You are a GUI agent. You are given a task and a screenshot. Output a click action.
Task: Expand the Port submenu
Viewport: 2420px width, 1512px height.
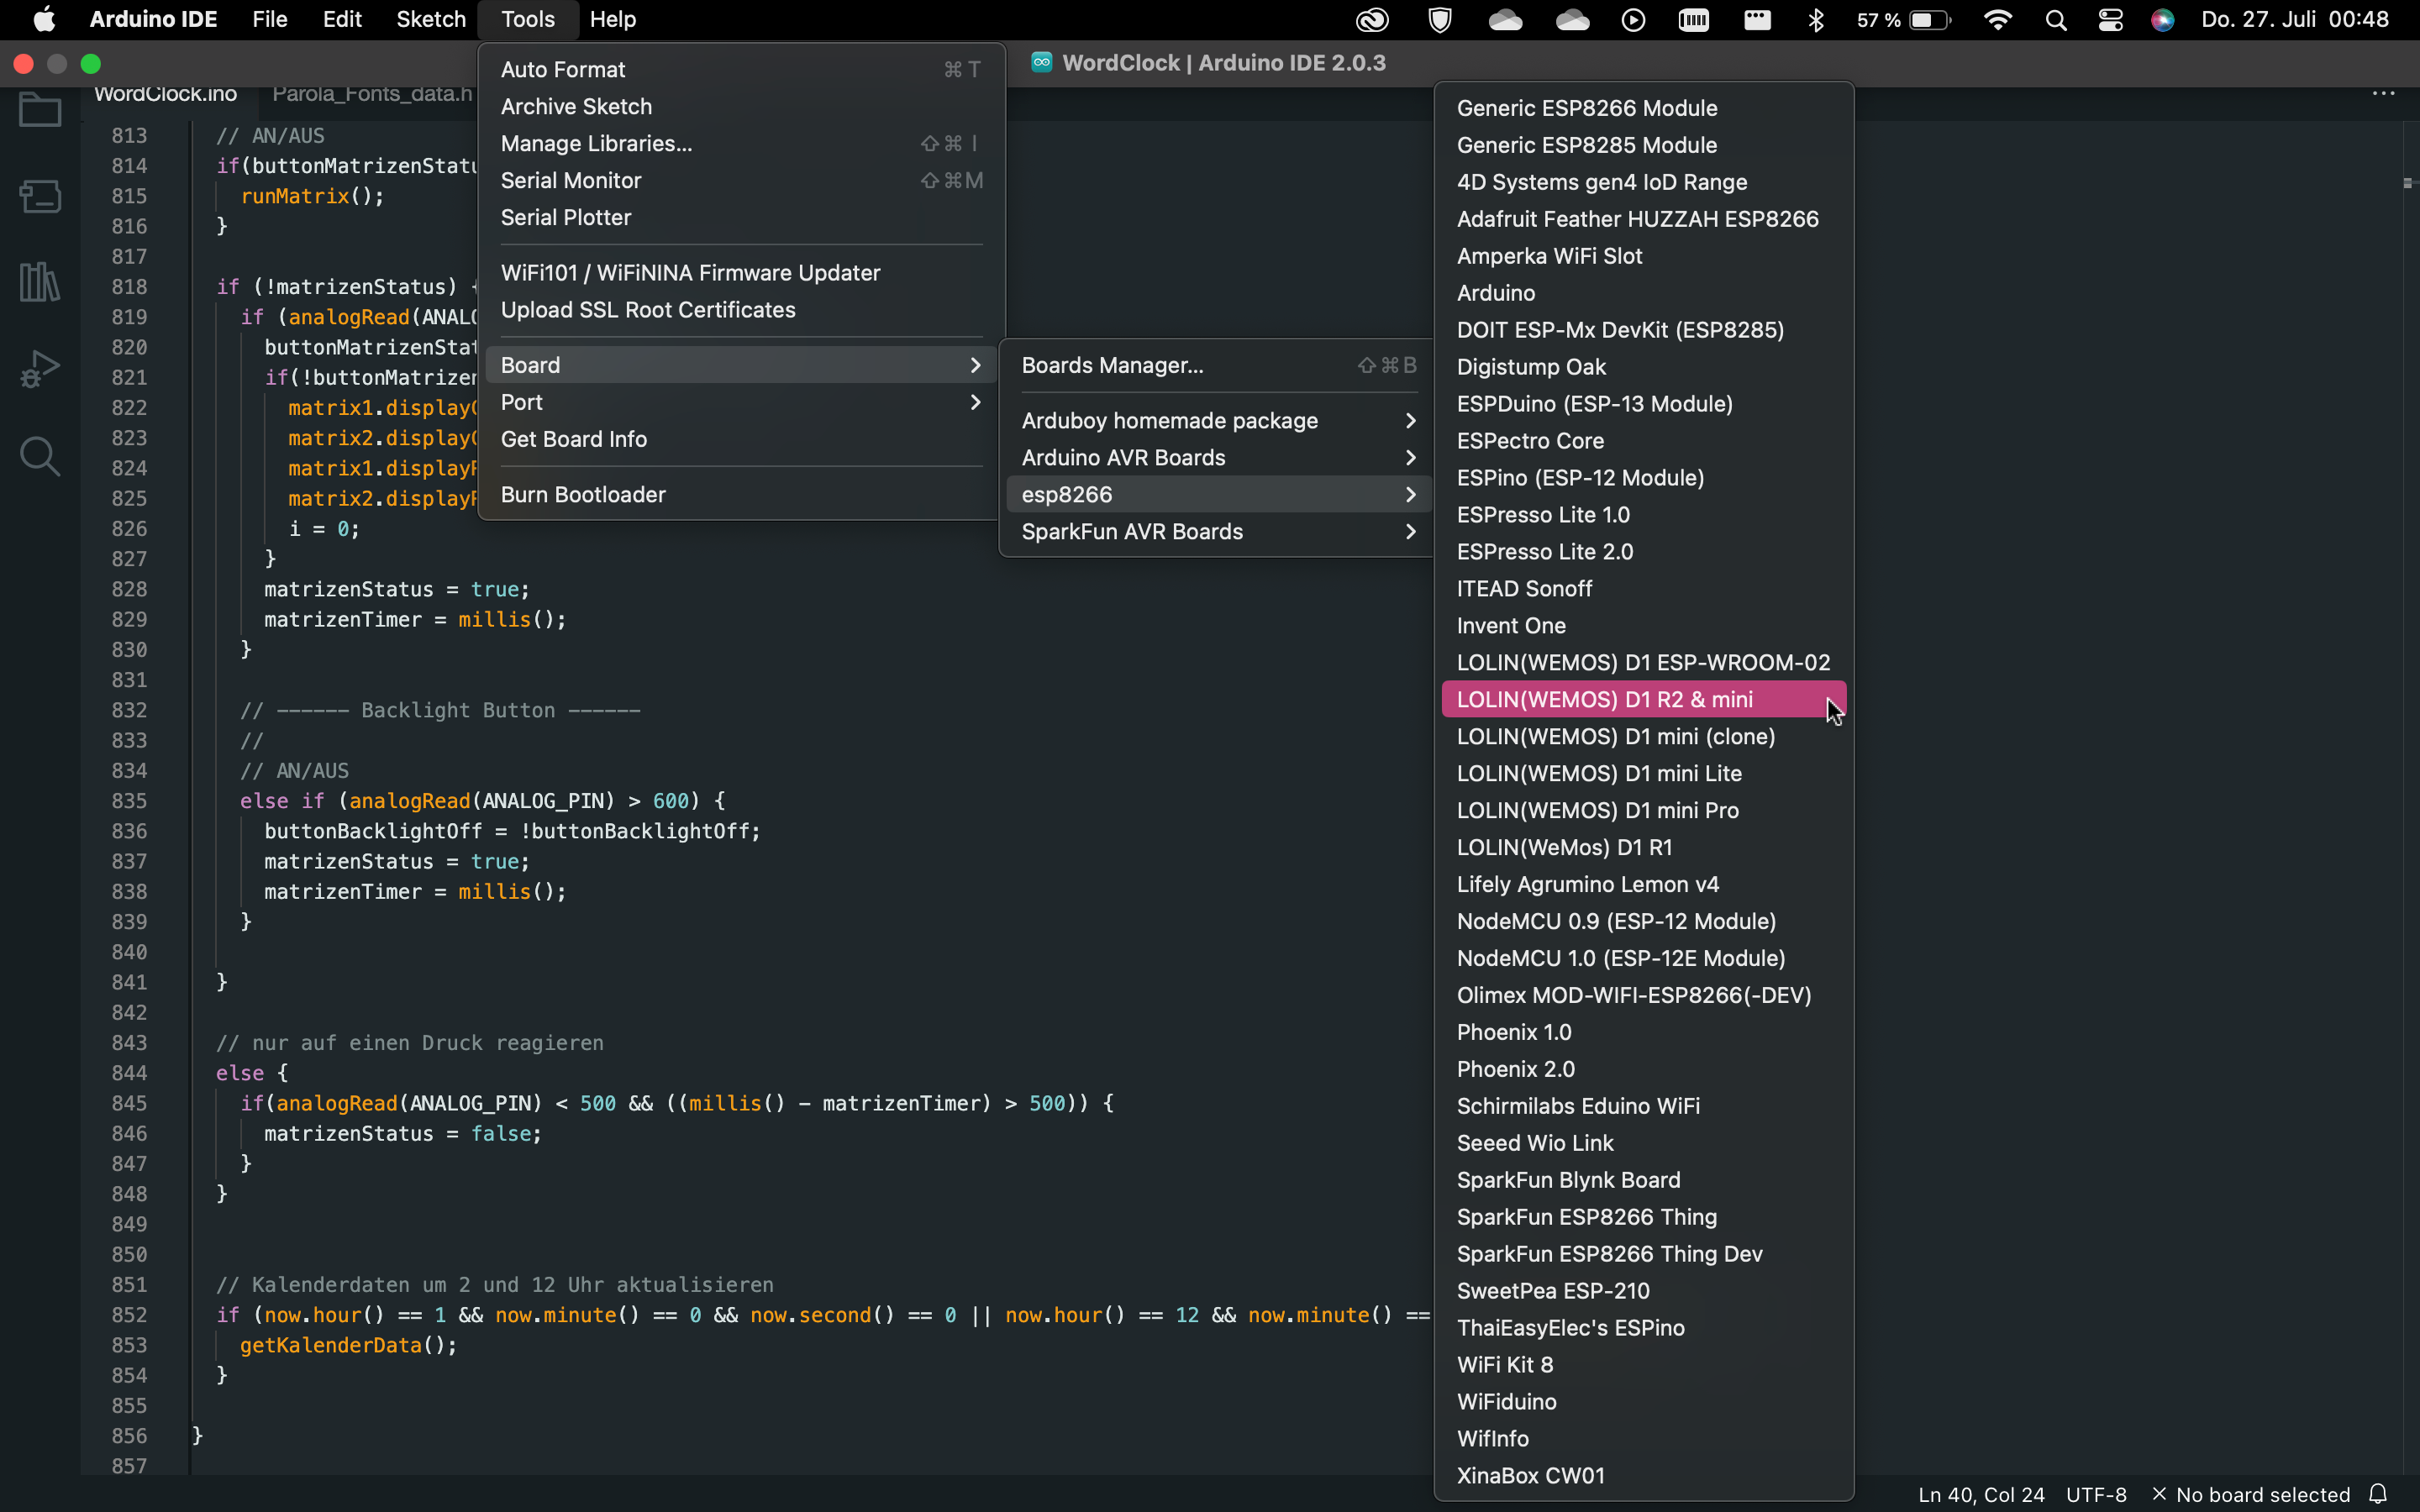[741, 402]
